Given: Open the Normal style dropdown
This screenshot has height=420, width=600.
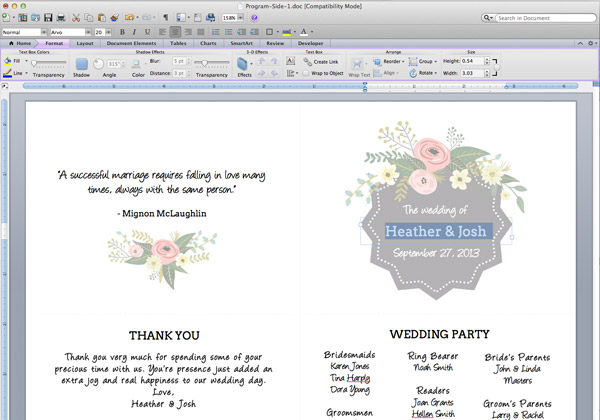Looking at the screenshot, I should (x=44, y=32).
